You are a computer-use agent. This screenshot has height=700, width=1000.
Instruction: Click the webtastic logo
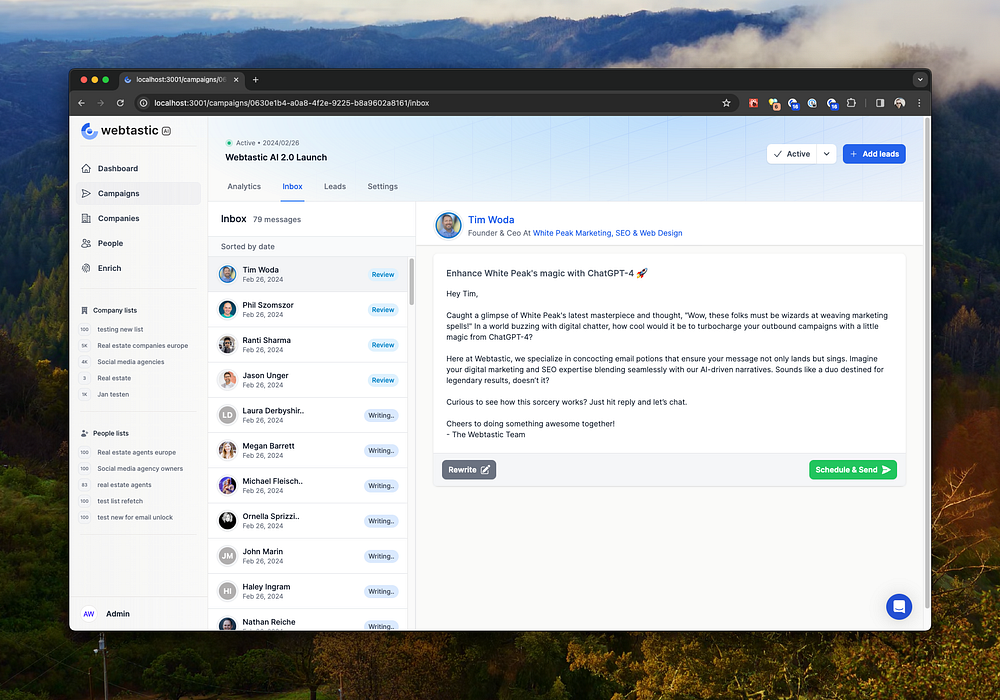tap(126, 131)
